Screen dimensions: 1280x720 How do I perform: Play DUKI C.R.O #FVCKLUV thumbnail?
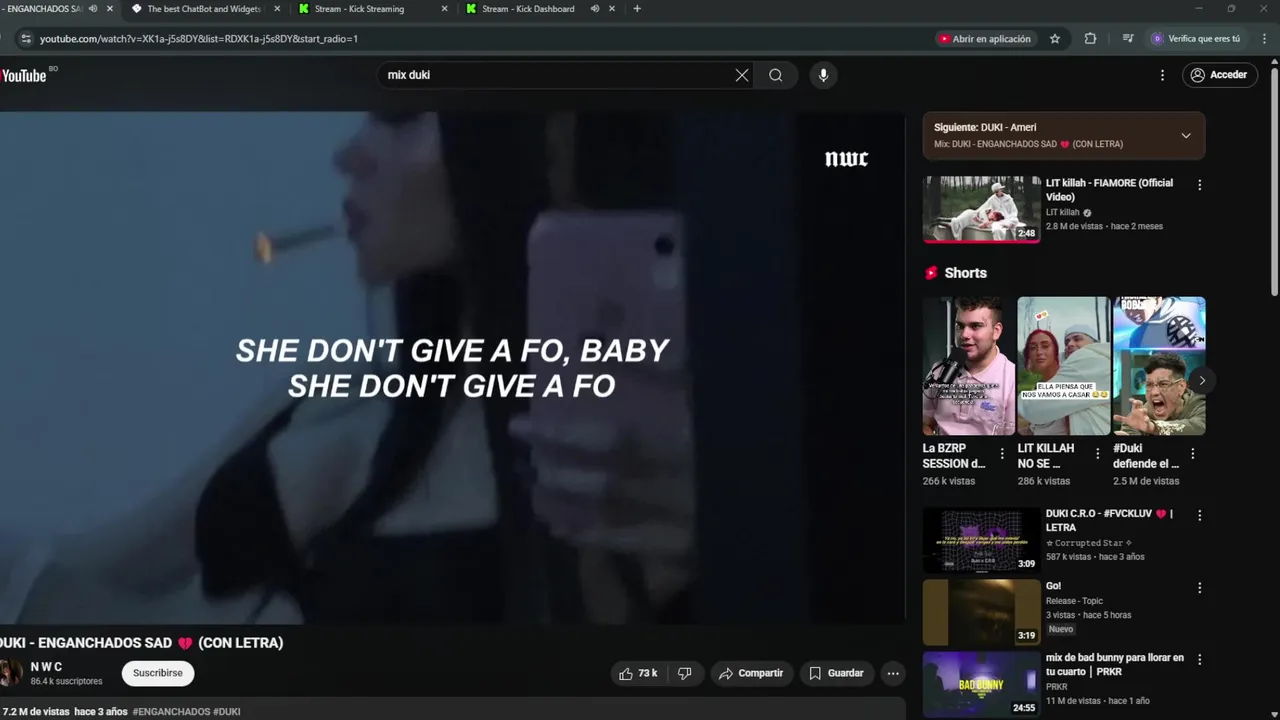pyautogui.click(x=981, y=540)
